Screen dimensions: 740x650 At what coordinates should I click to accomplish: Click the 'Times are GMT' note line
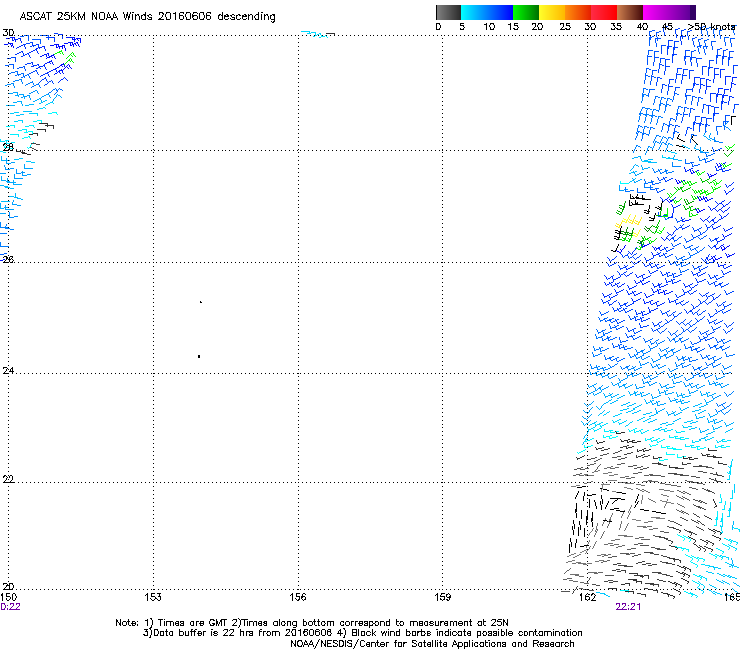coord(312,623)
